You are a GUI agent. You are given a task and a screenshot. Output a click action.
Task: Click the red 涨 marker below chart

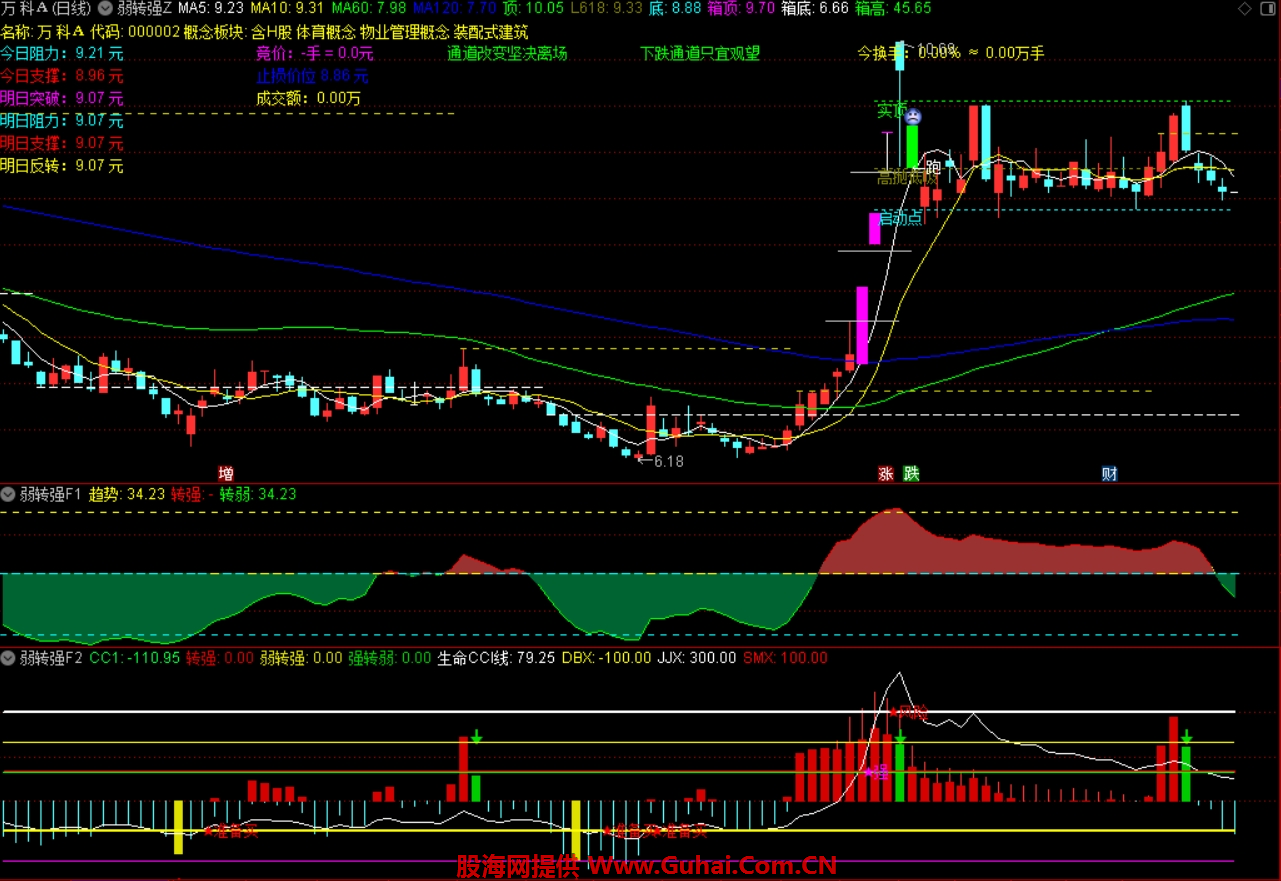(886, 473)
